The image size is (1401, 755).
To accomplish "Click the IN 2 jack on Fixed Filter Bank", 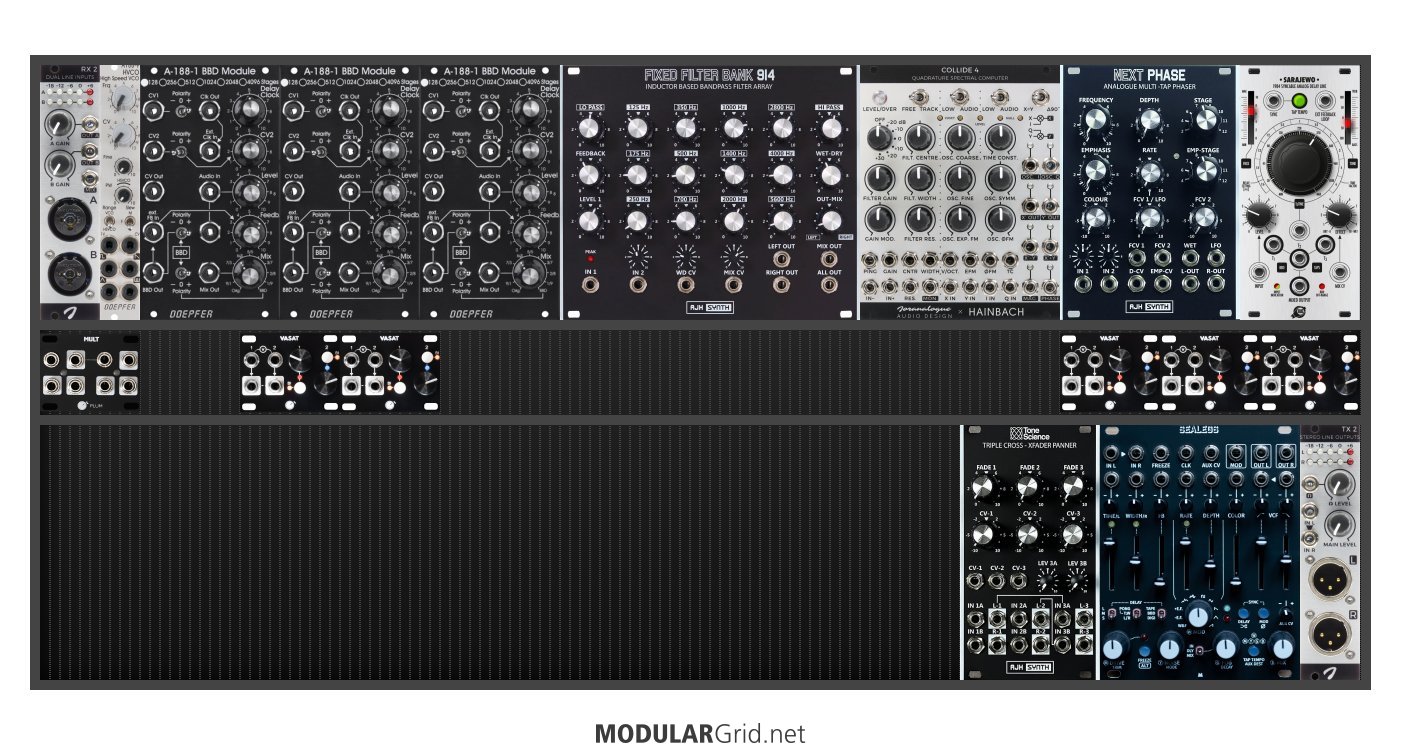I will pos(637,285).
